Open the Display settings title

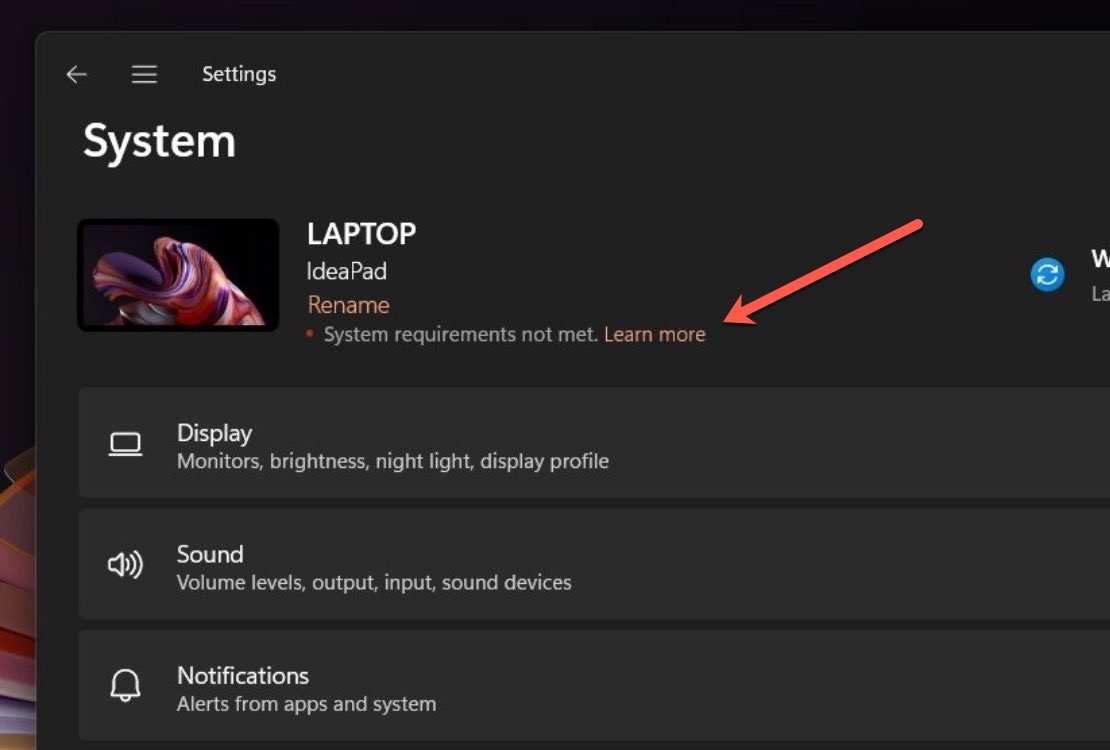click(x=214, y=433)
